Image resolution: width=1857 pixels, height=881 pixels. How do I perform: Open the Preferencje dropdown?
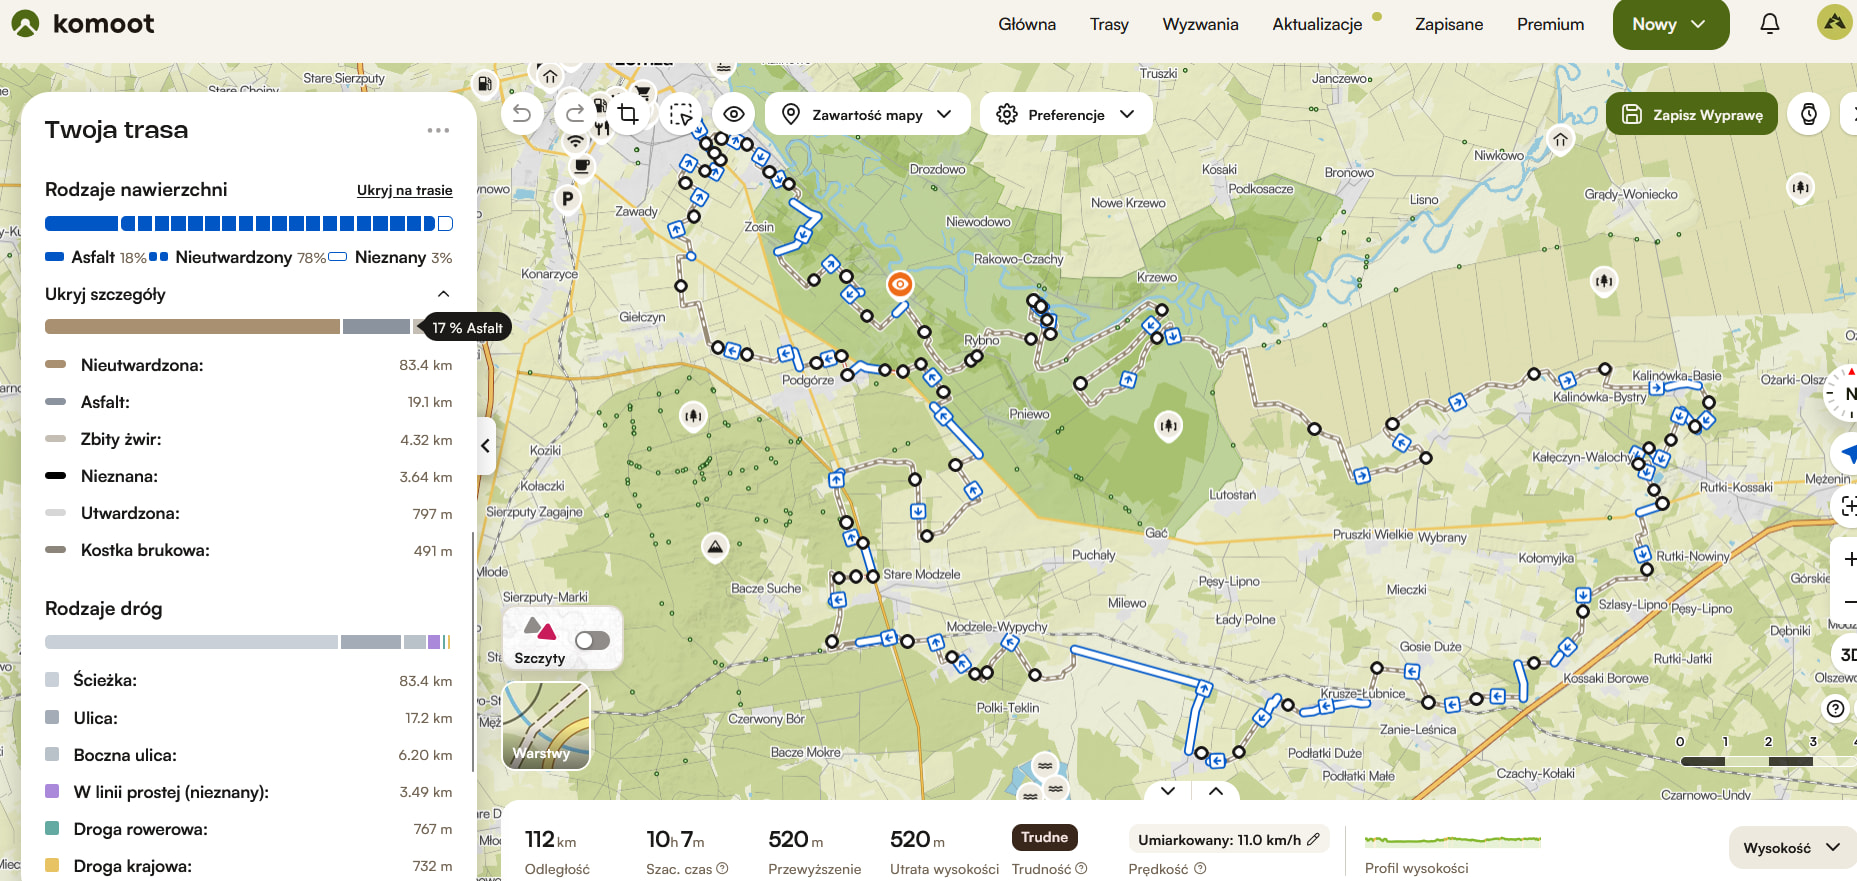pos(1066,114)
